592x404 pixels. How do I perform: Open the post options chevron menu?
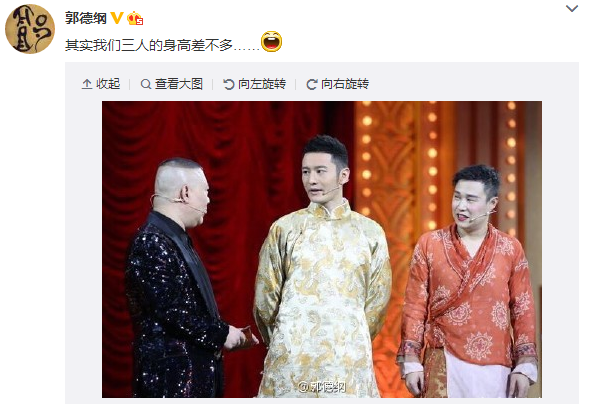(x=572, y=8)
